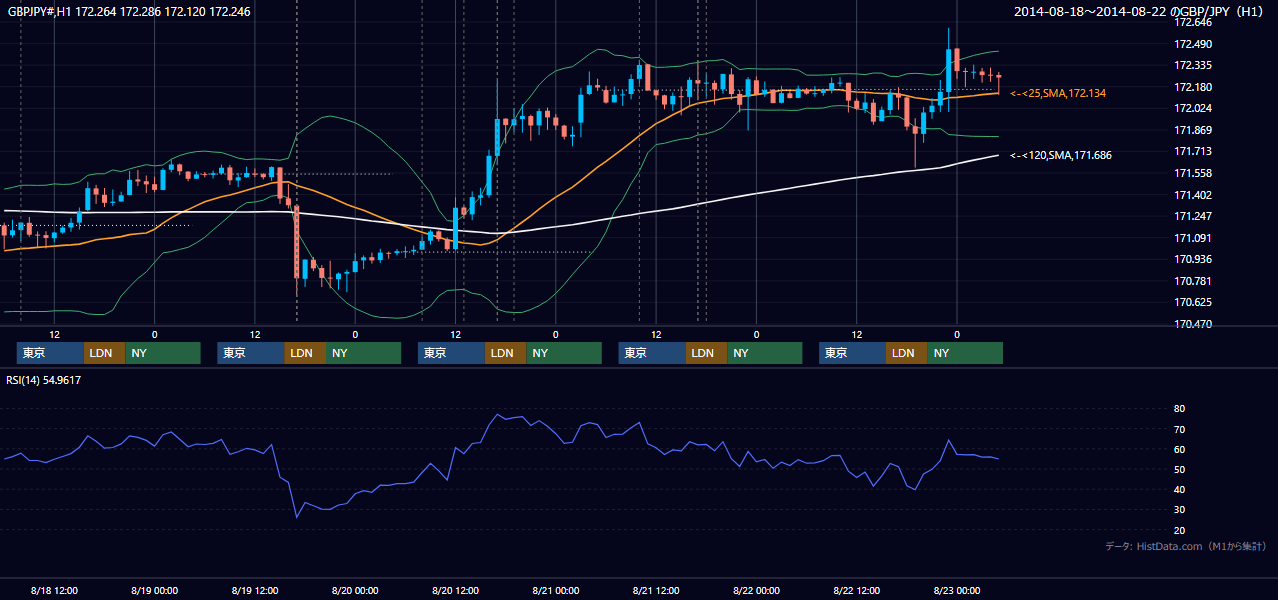Click the 8/23 00:00 time label
Screen dimensions: 1278x600
pos(957,590)
